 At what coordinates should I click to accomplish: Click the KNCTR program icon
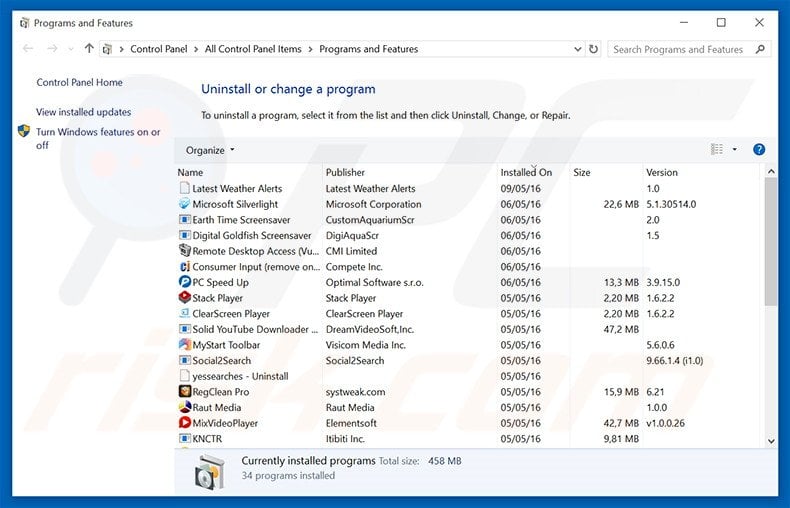184,438
